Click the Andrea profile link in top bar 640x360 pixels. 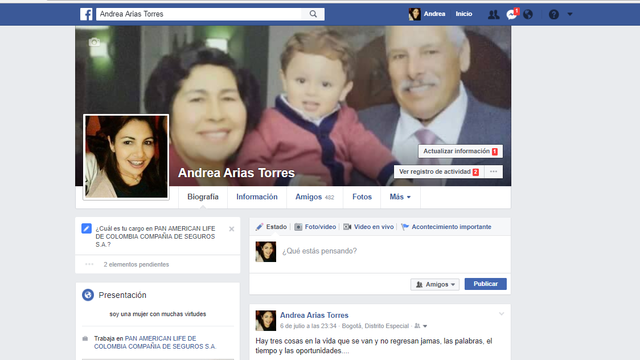tap(434, 14)
